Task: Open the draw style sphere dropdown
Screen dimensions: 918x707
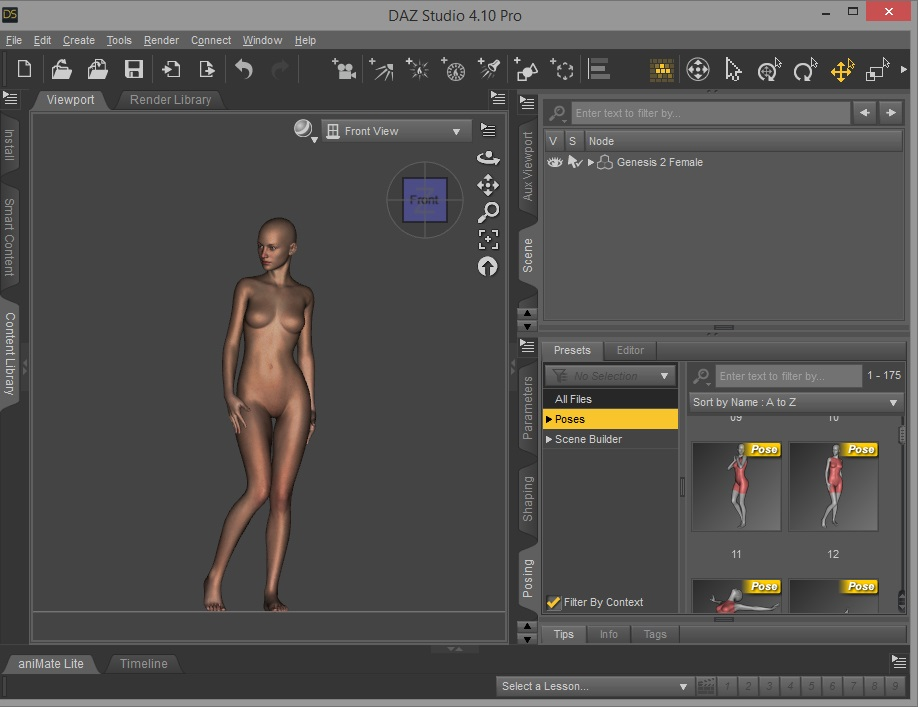Action: click(305, 131)
